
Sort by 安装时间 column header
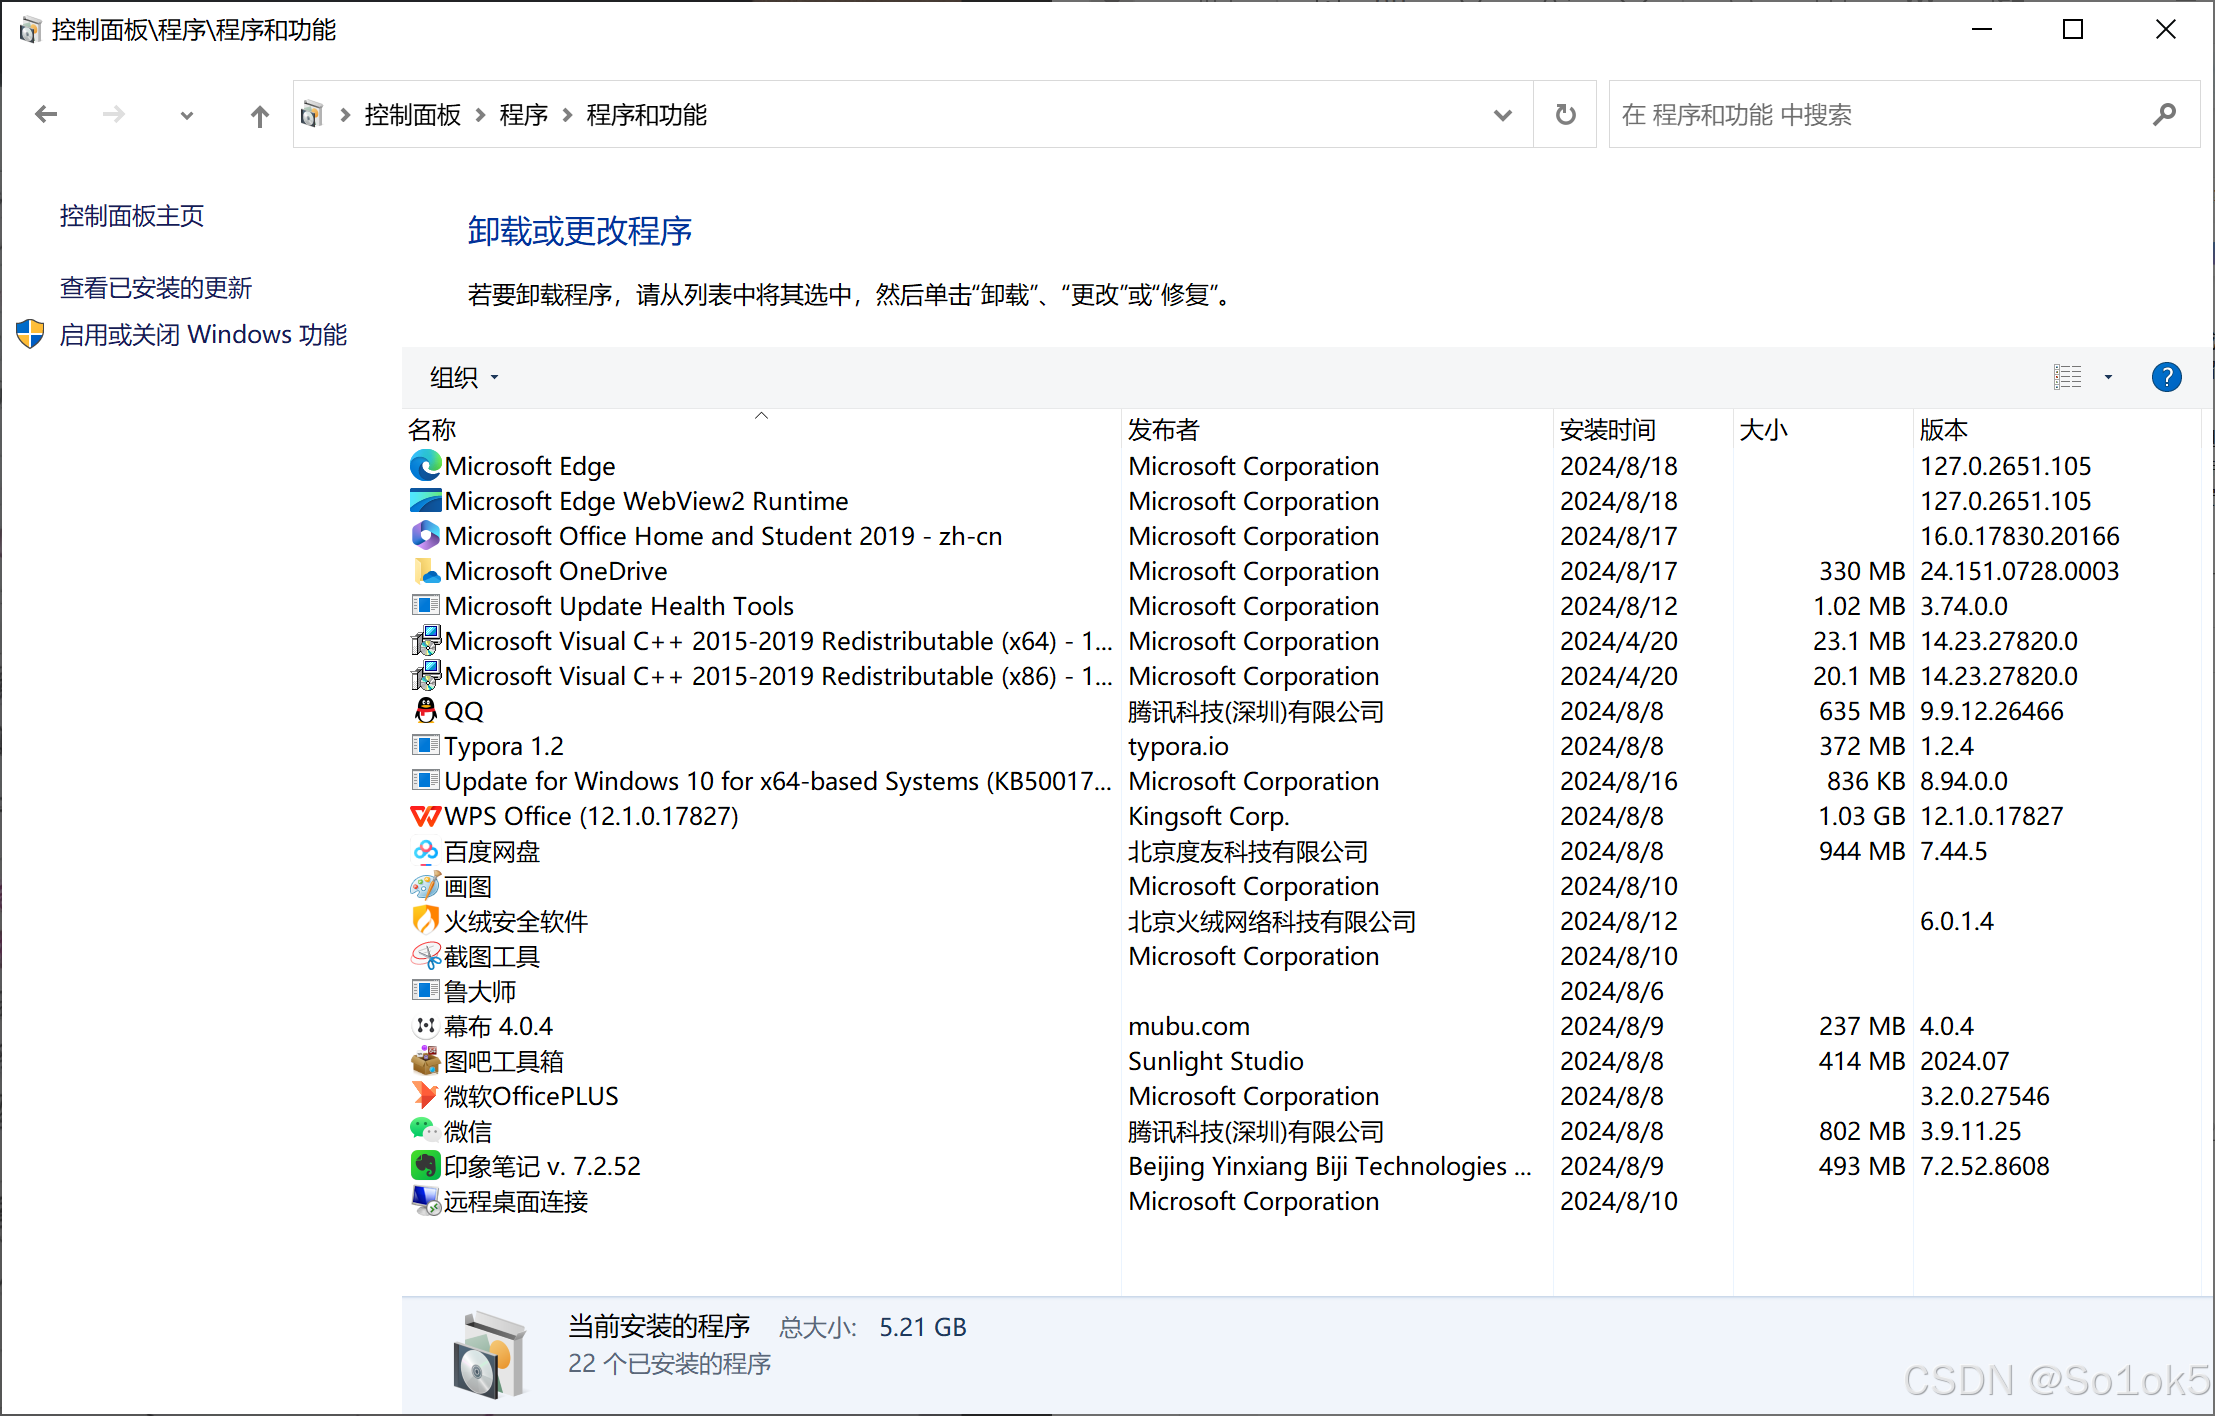1607,430
